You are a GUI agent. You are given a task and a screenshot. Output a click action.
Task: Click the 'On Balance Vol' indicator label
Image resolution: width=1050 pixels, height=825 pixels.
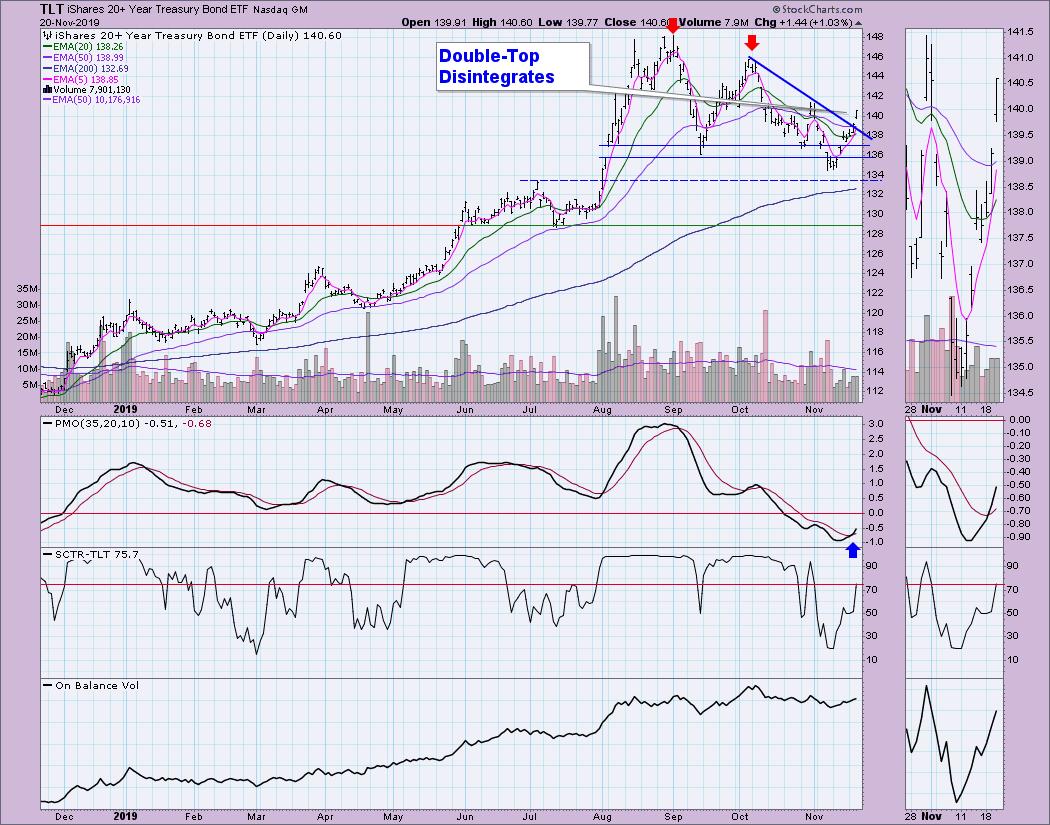coord(97,685)
